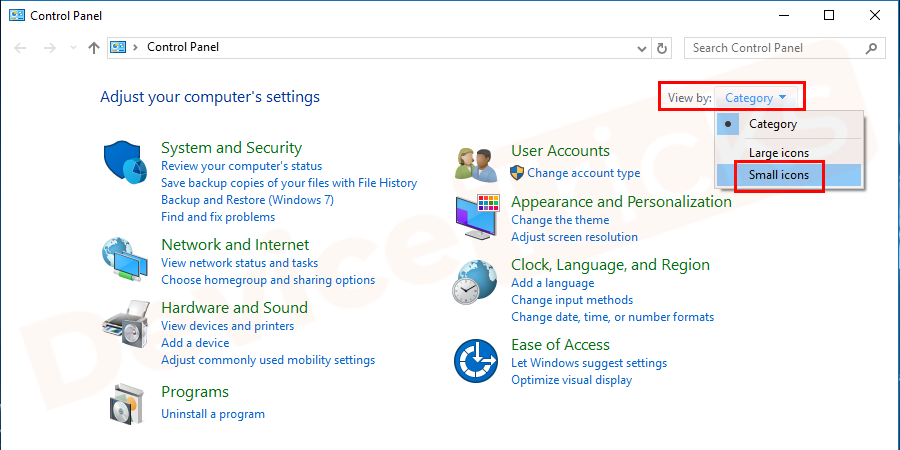Image resolution: width=900 pixels, height=450 pixels.
Task: Open View network status and tasks
Action: point(239,263)
